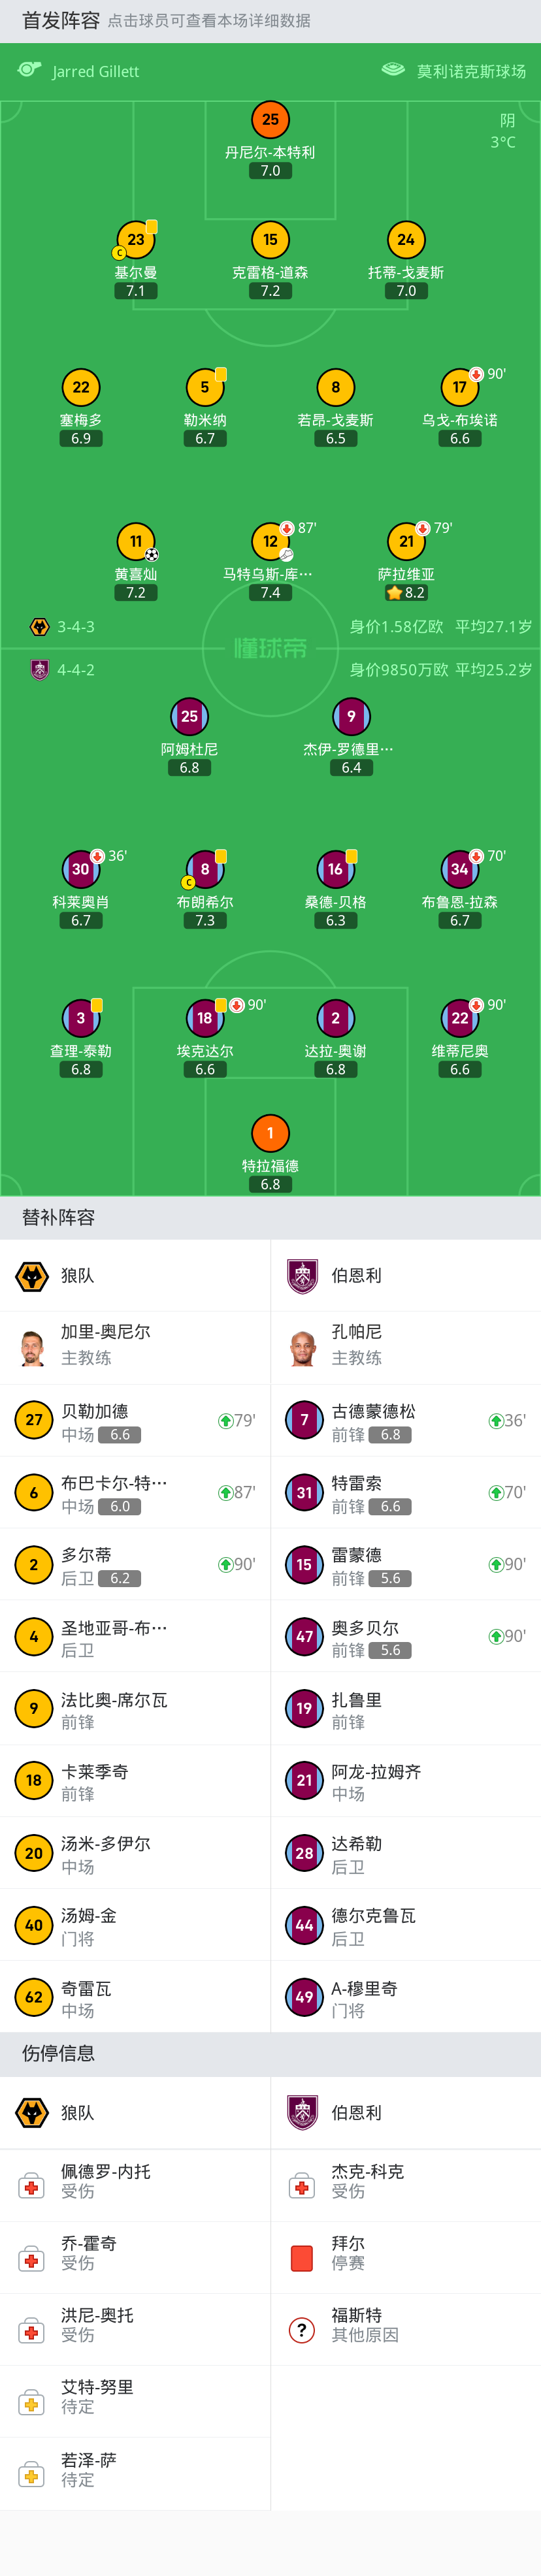This screenshot has height=2576, width=541.
Task: Open star-rated player 萨拉维亚 number 21
Action: (406, 541)
